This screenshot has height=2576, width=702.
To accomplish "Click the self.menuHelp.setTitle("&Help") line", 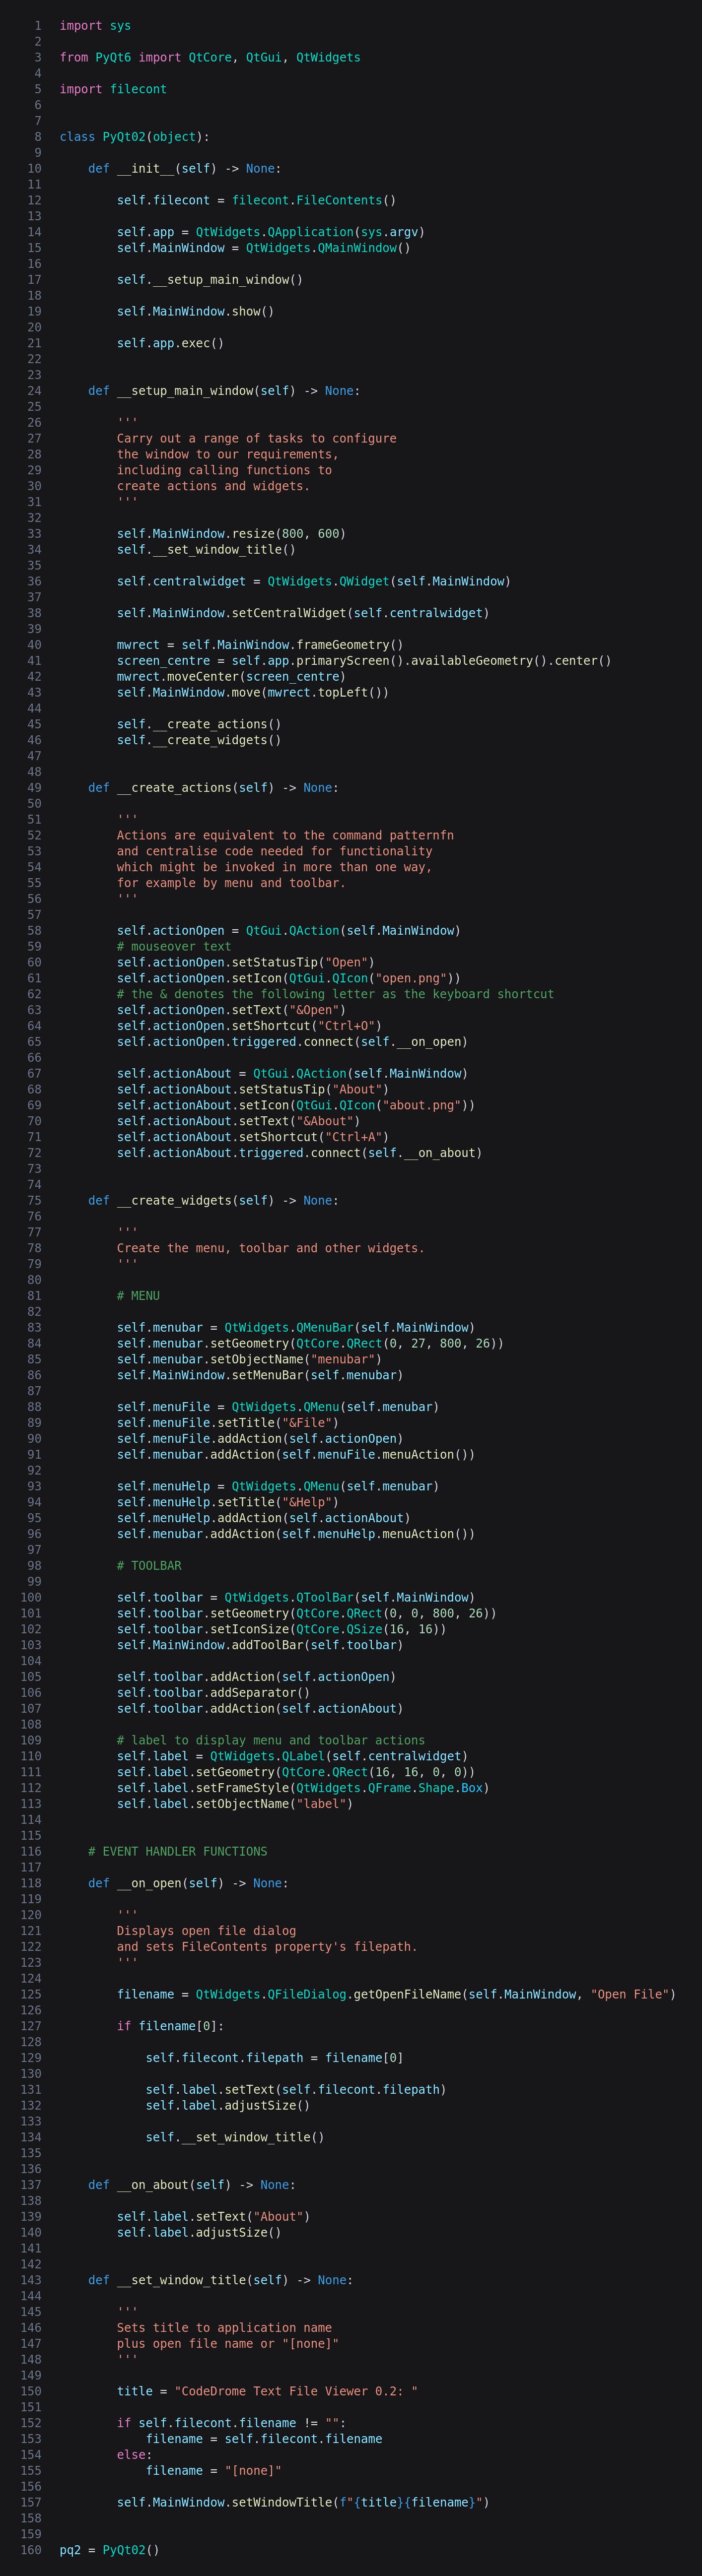I will pyautogui.click(x=228, y=1502).
